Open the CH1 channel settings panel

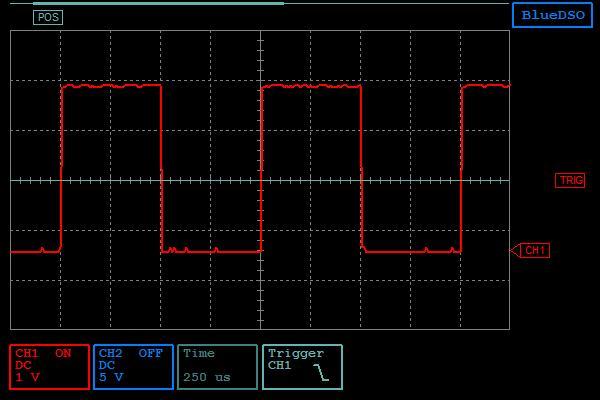click(49, 367)
